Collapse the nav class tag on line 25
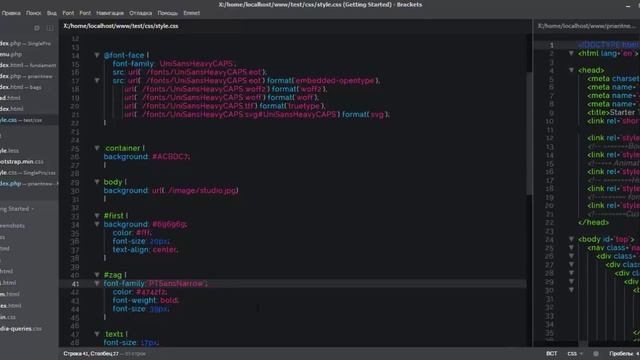 pyautogui.click(x=571, y=248)
